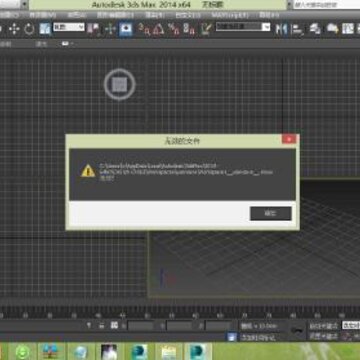Click the green circular taskbar icon
The width and height of the screenshot is (360, 360).
22,352
